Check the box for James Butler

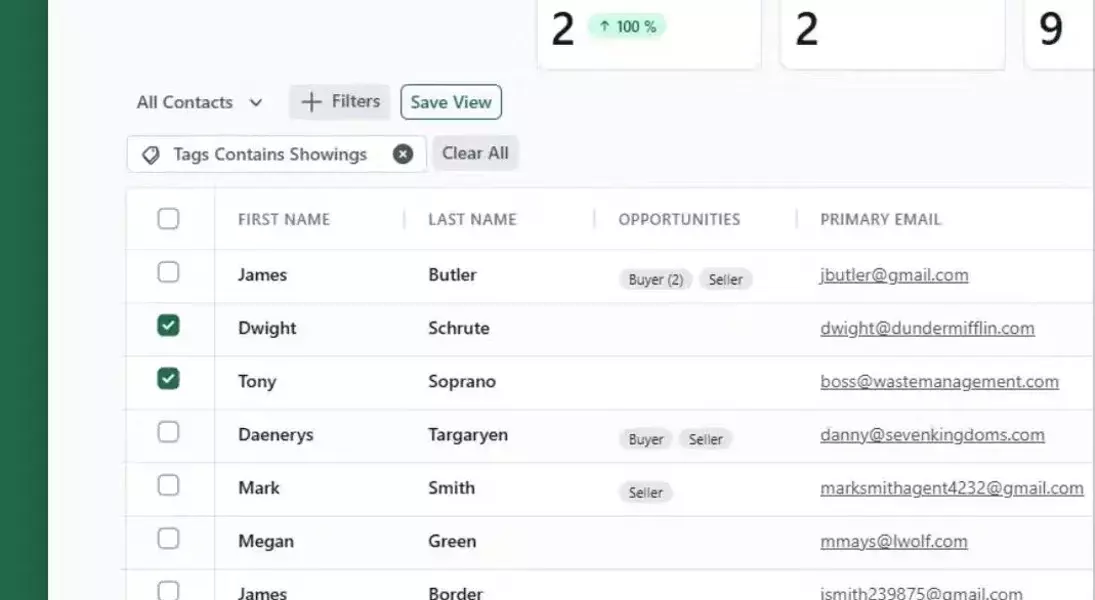tap(168, 272)
